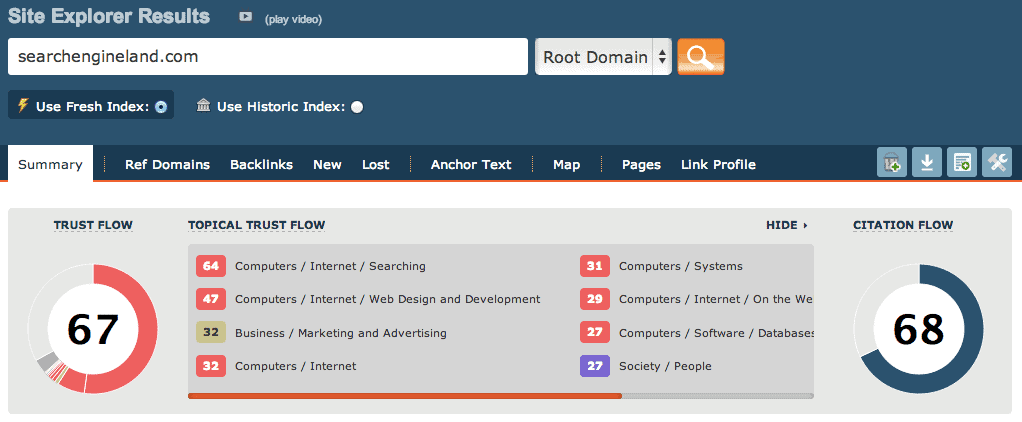Image resolution: width=1022 pixels, height=422 pixels.
Task: Click the add to bucket icon
Action: (x=892, y=163)
